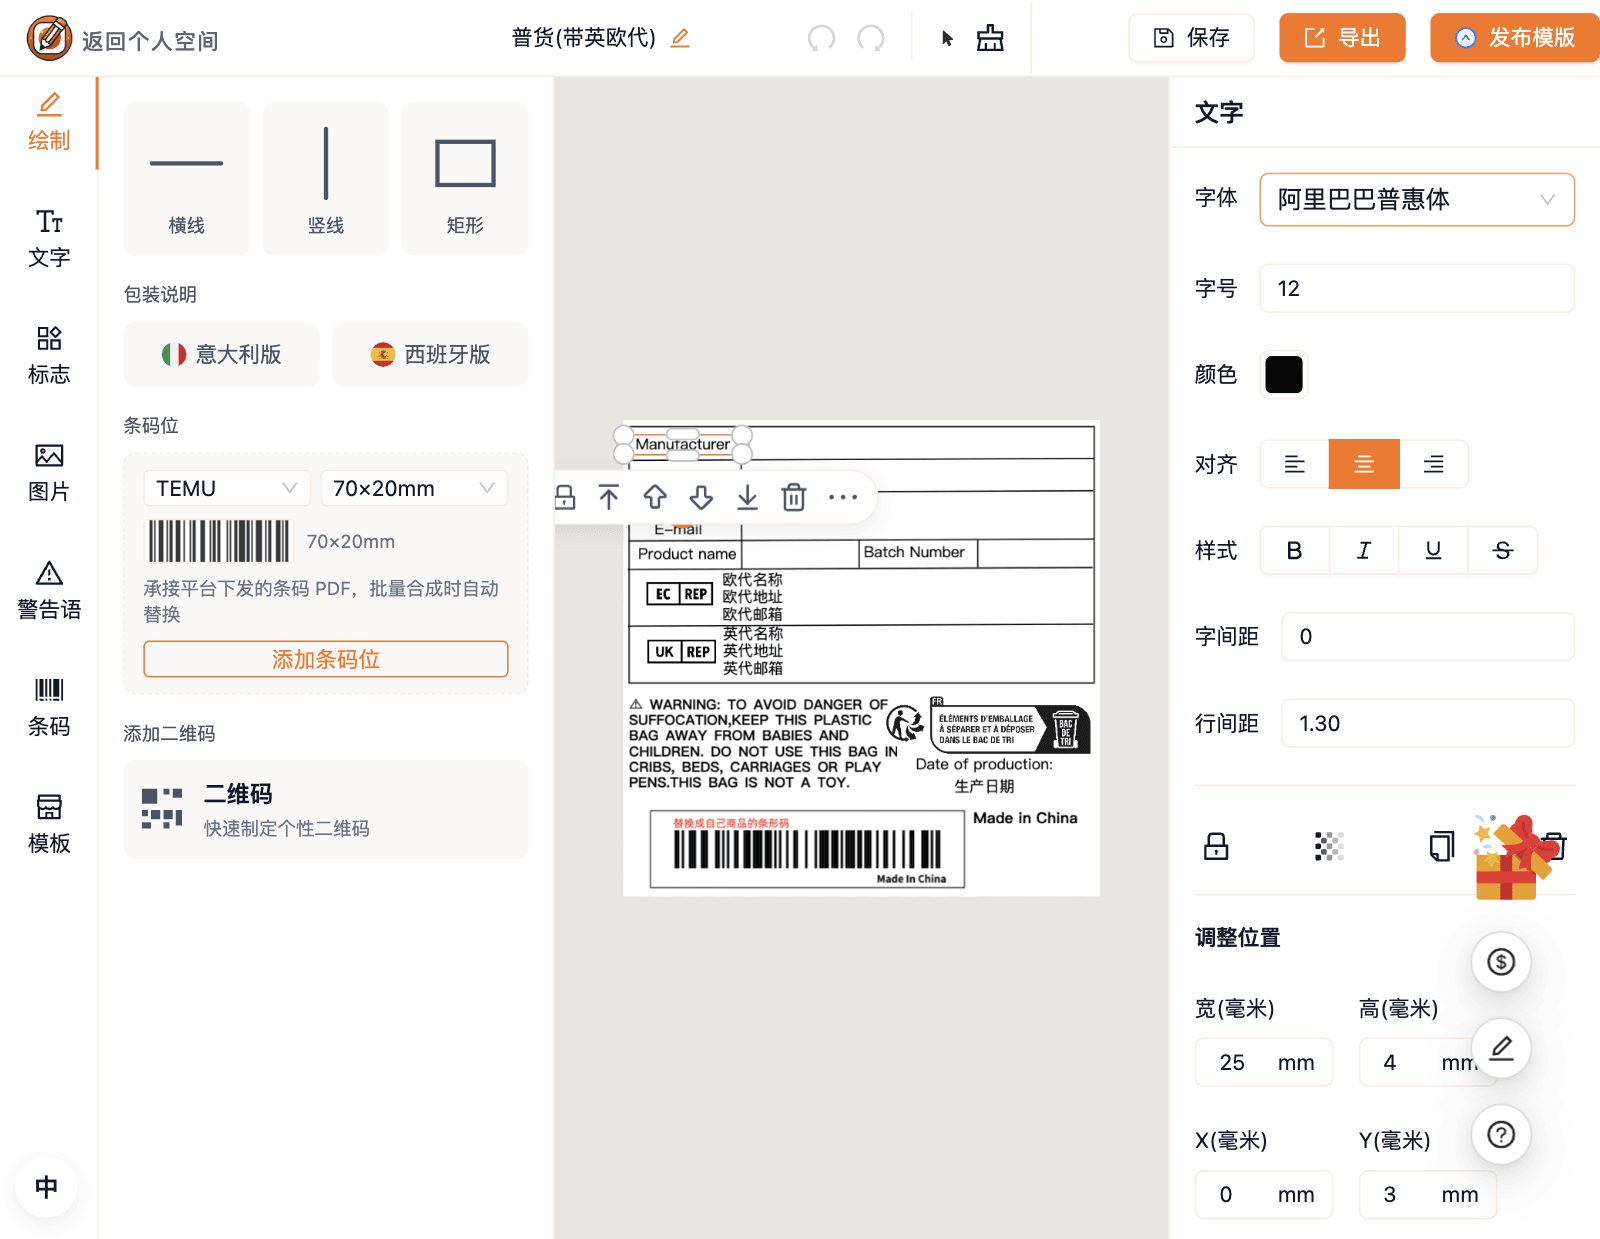Click the lock icon in properties panel
Viewport: 1600px width, 1239px height.
1216,847
